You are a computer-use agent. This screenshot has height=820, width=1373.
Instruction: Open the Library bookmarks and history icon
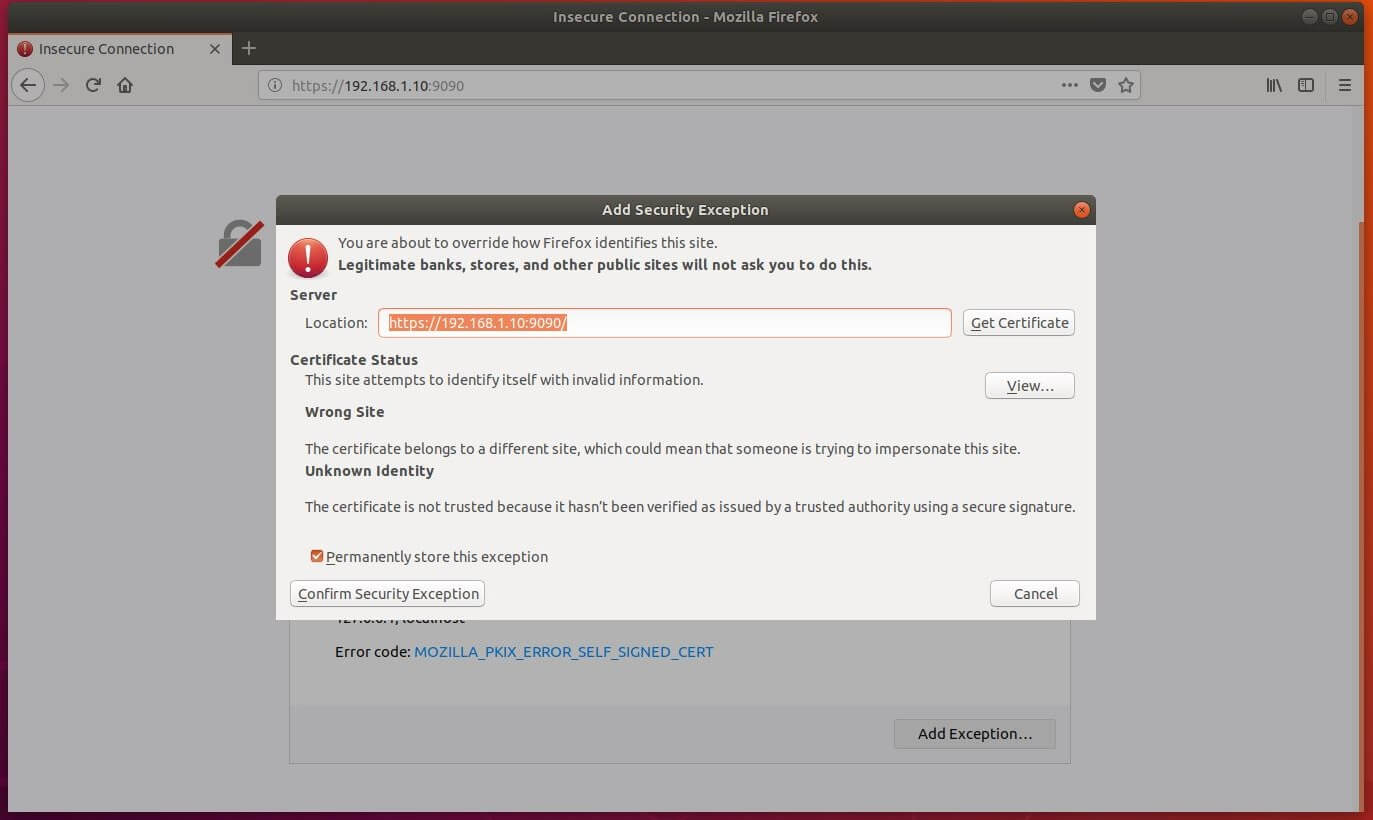(1274, 85)
